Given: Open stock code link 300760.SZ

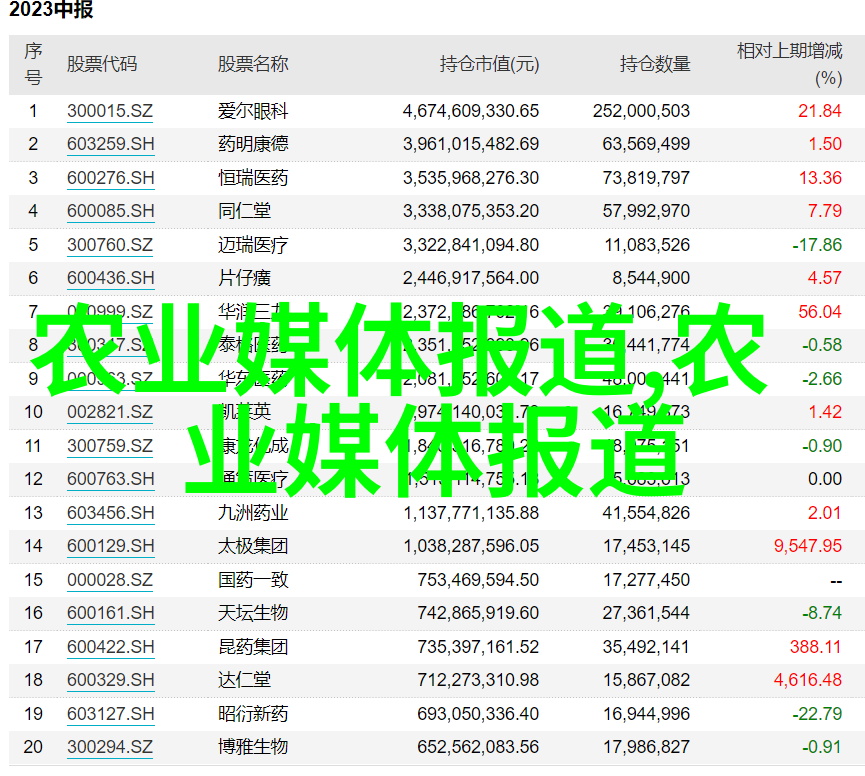Looking at the screenshot, I should [110, 244].
